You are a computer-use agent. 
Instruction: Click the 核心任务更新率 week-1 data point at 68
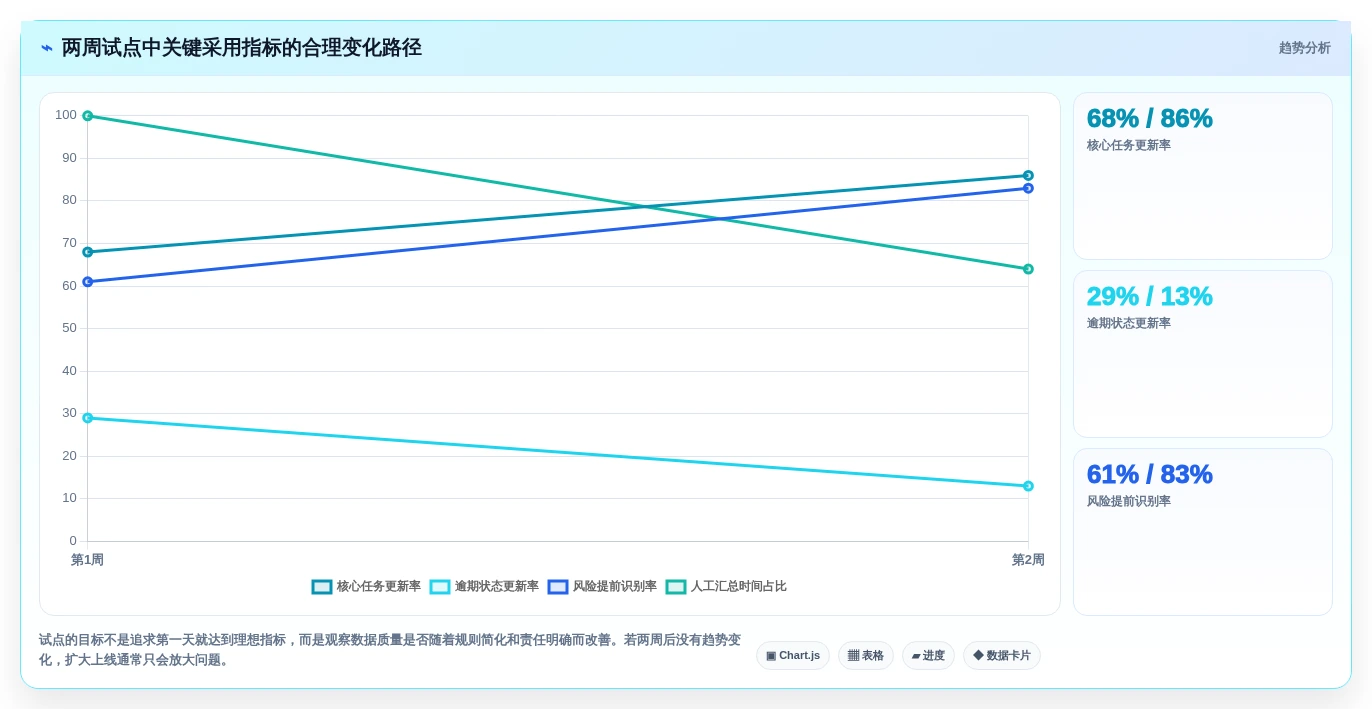coord(88,252)
